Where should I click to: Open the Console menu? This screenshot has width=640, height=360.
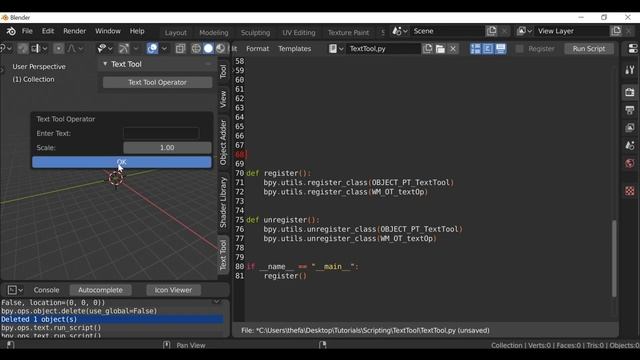click(x=46, y=290)
